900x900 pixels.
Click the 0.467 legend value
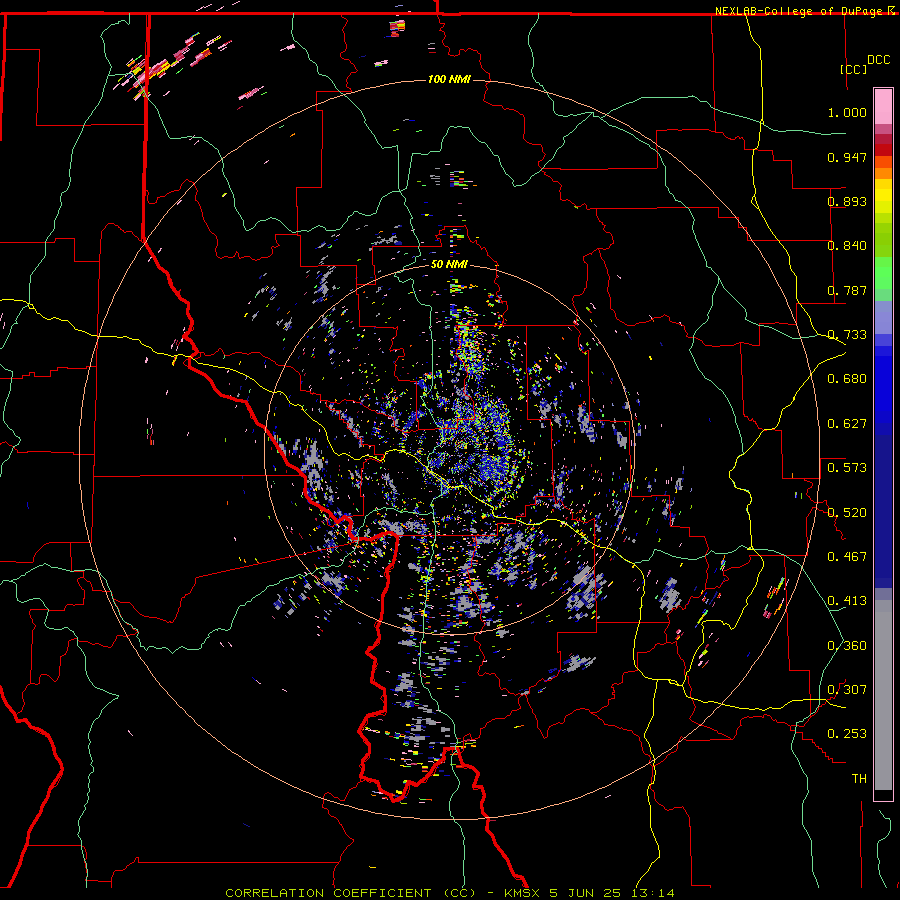pyautogui.click(x=847, y=557)
